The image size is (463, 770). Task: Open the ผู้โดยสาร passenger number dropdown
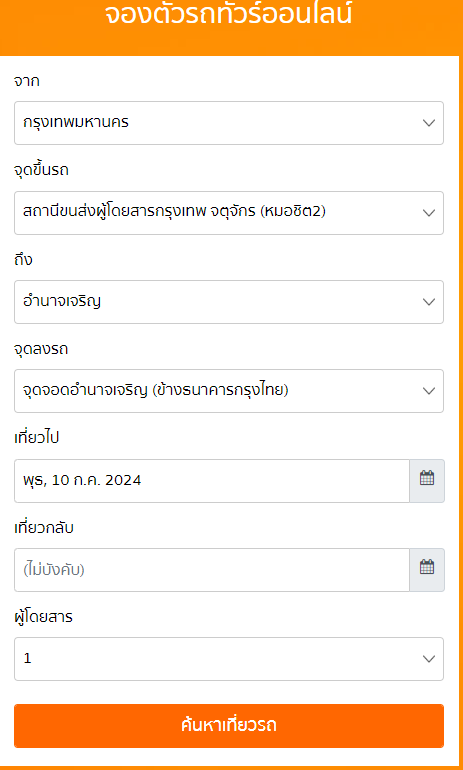[x=229, y=659]
